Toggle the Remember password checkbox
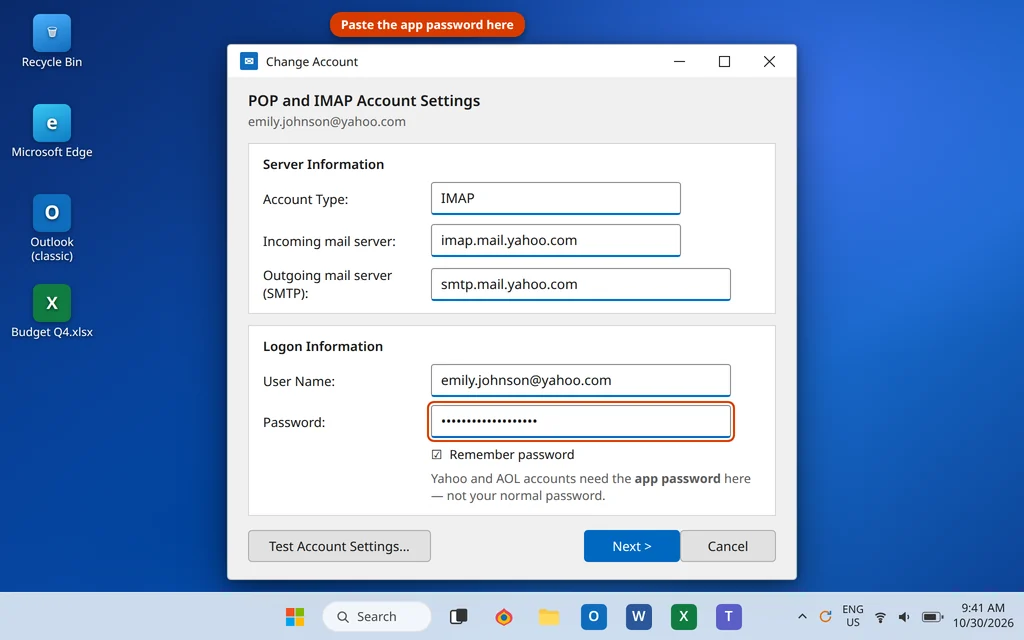Screen dimensions: 1024x640 [436, 455]
